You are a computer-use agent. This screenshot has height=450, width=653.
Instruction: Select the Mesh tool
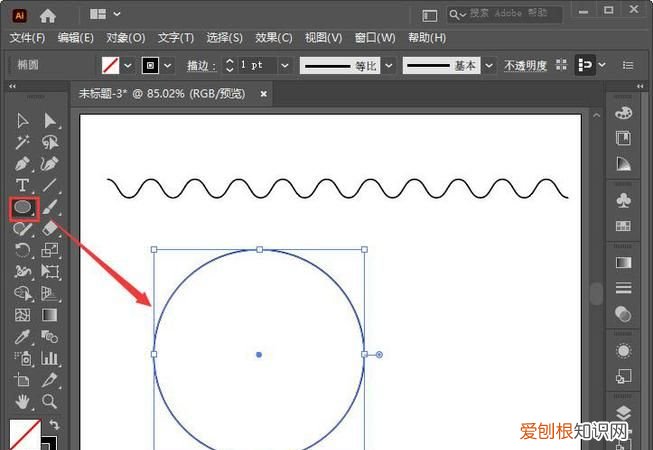point(22,315)
